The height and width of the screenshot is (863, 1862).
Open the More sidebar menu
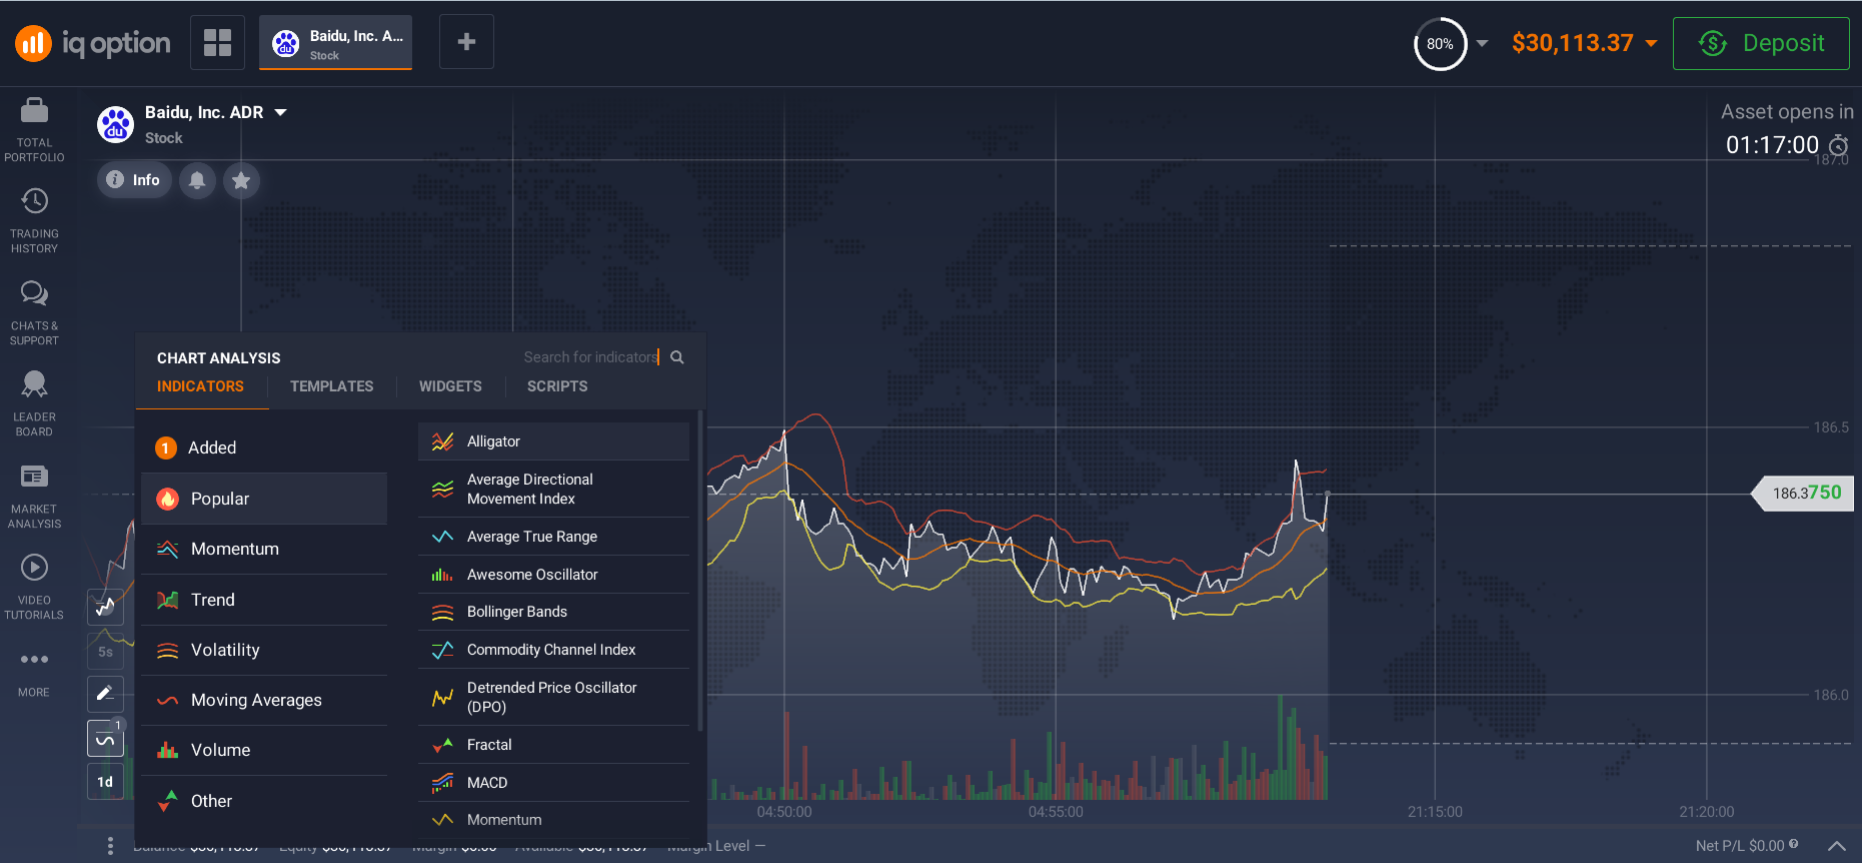(34, 673)
